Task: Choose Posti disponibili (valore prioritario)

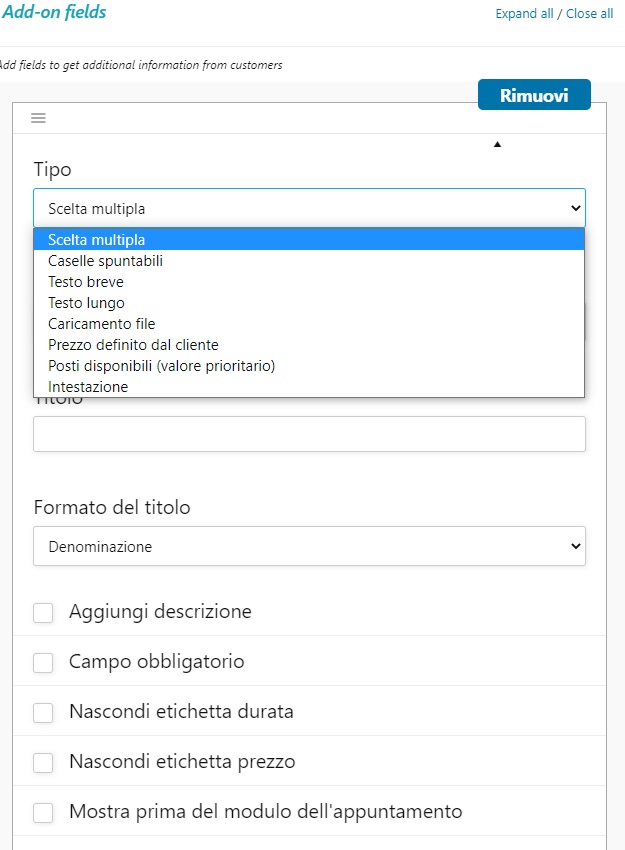Action: pyautogui.click(x=161, y=366)
